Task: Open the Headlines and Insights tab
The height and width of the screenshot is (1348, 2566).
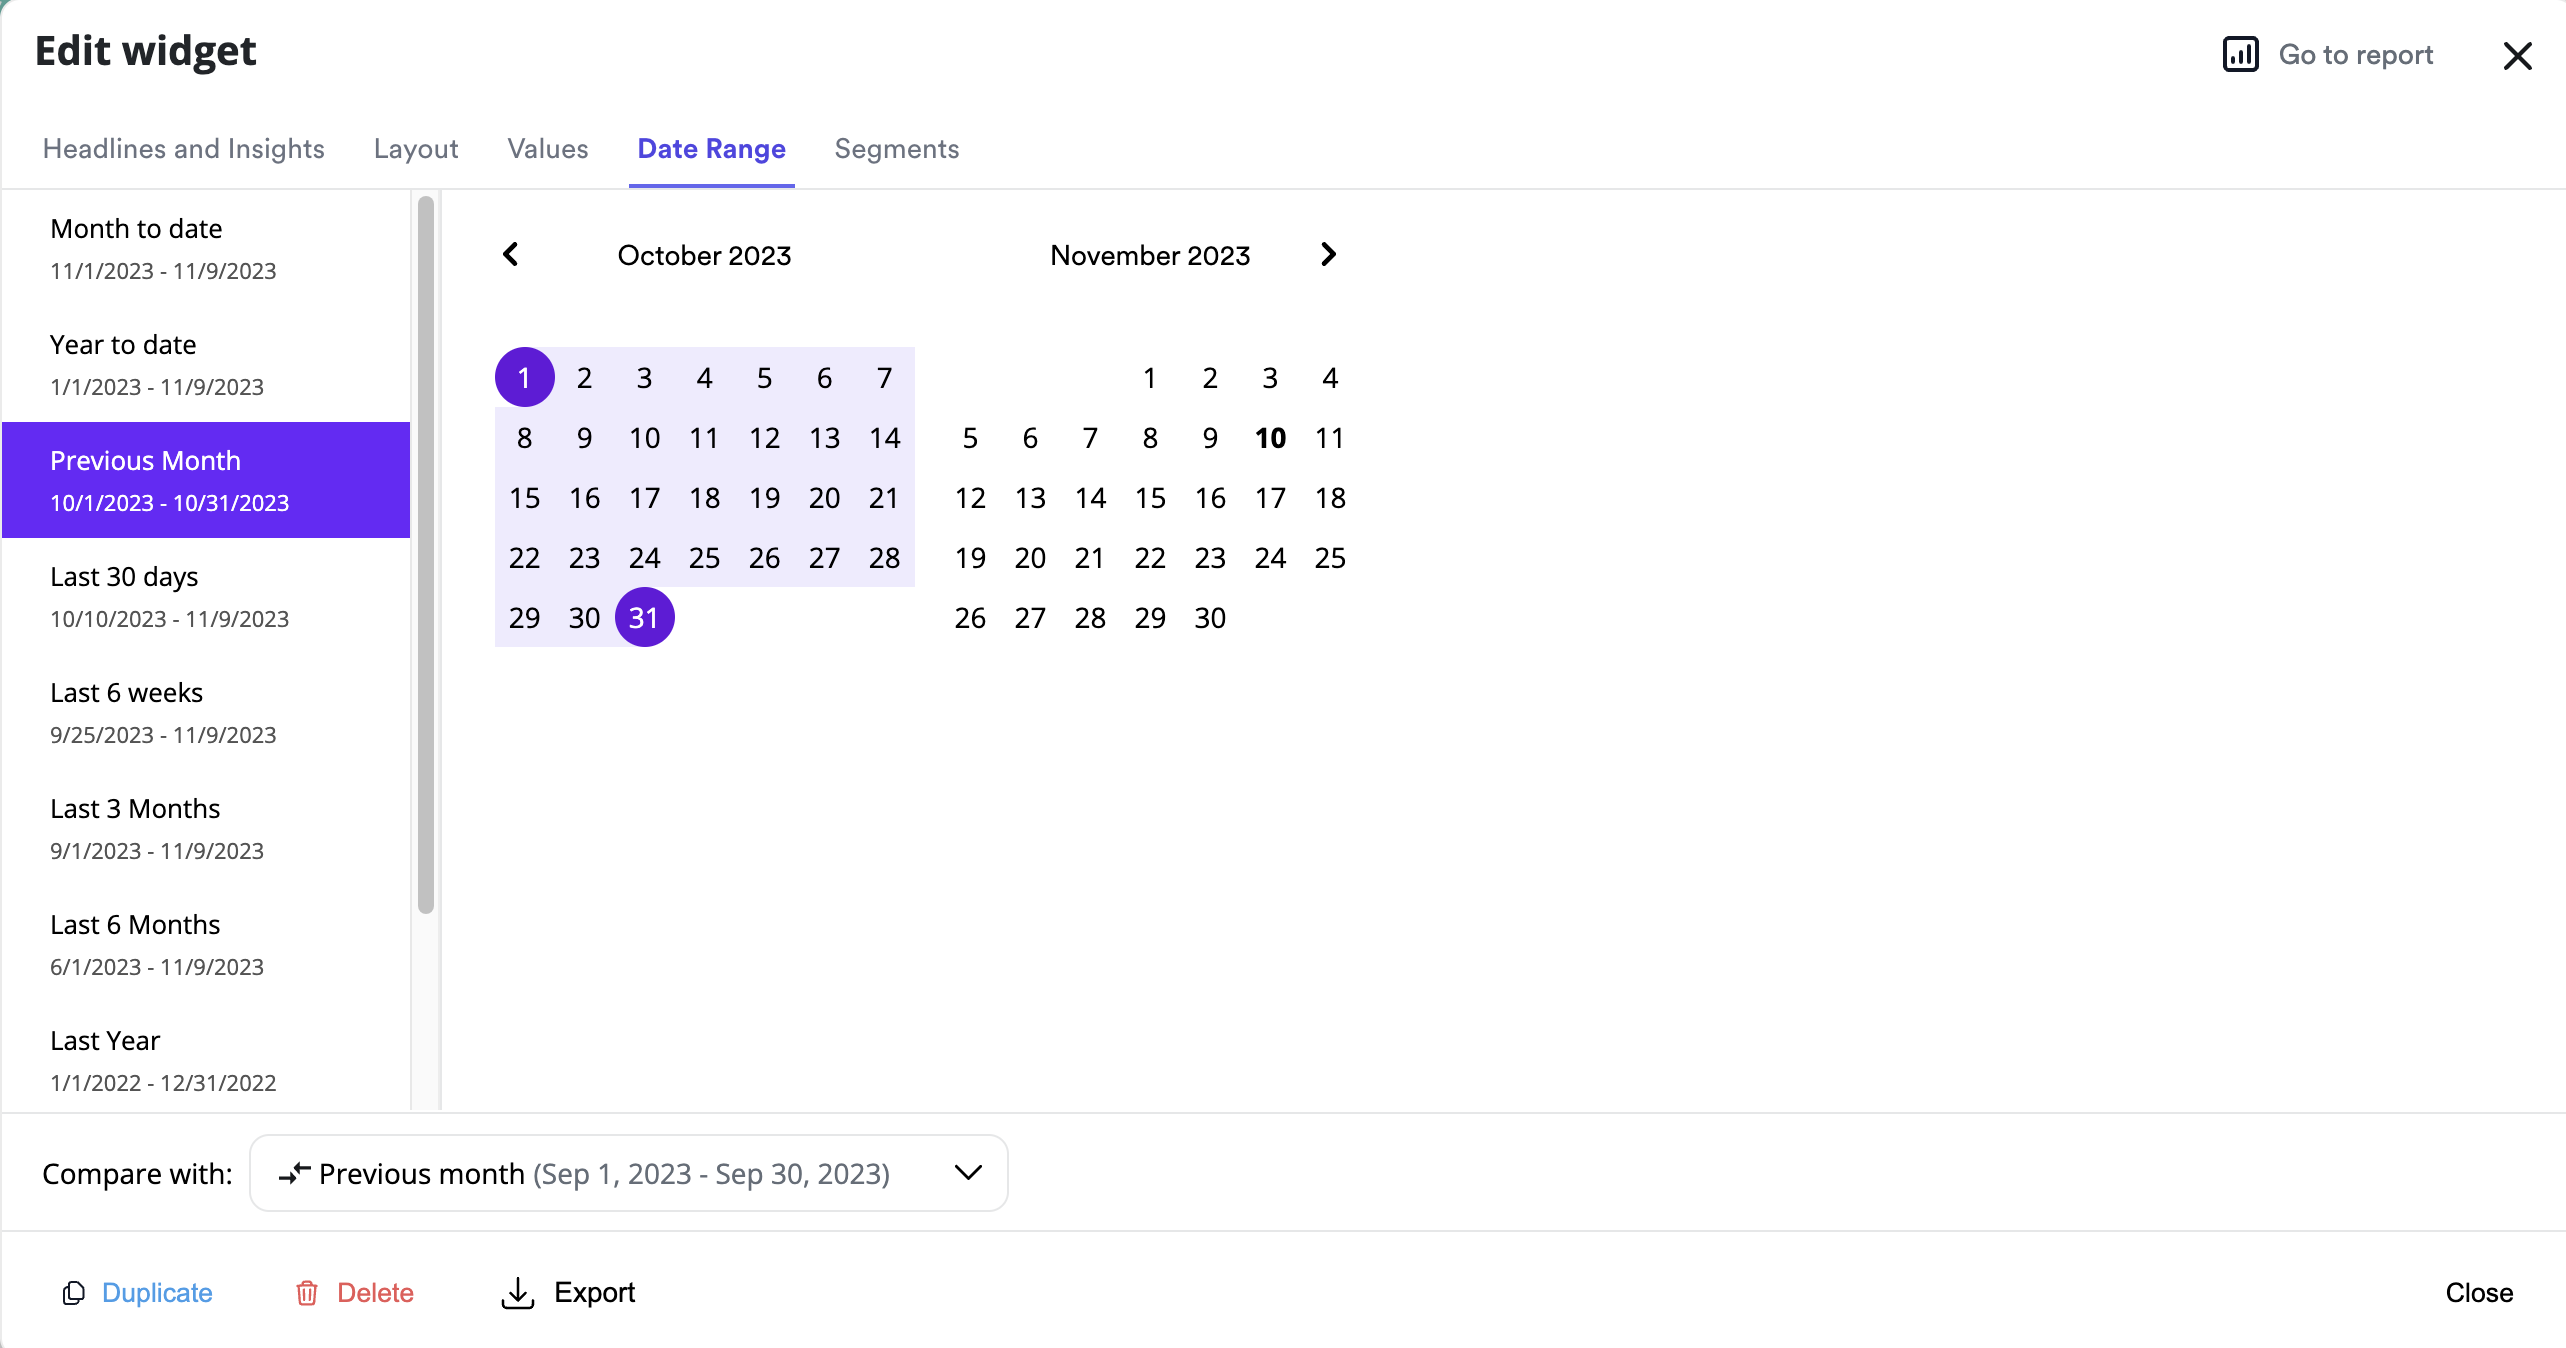Action: 183,149
